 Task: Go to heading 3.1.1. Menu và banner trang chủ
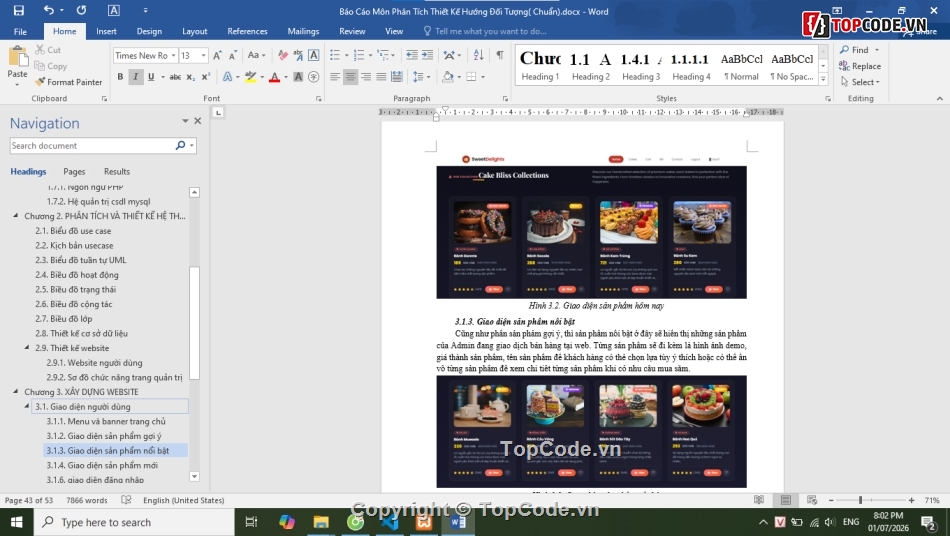click(x=105, y=421)
